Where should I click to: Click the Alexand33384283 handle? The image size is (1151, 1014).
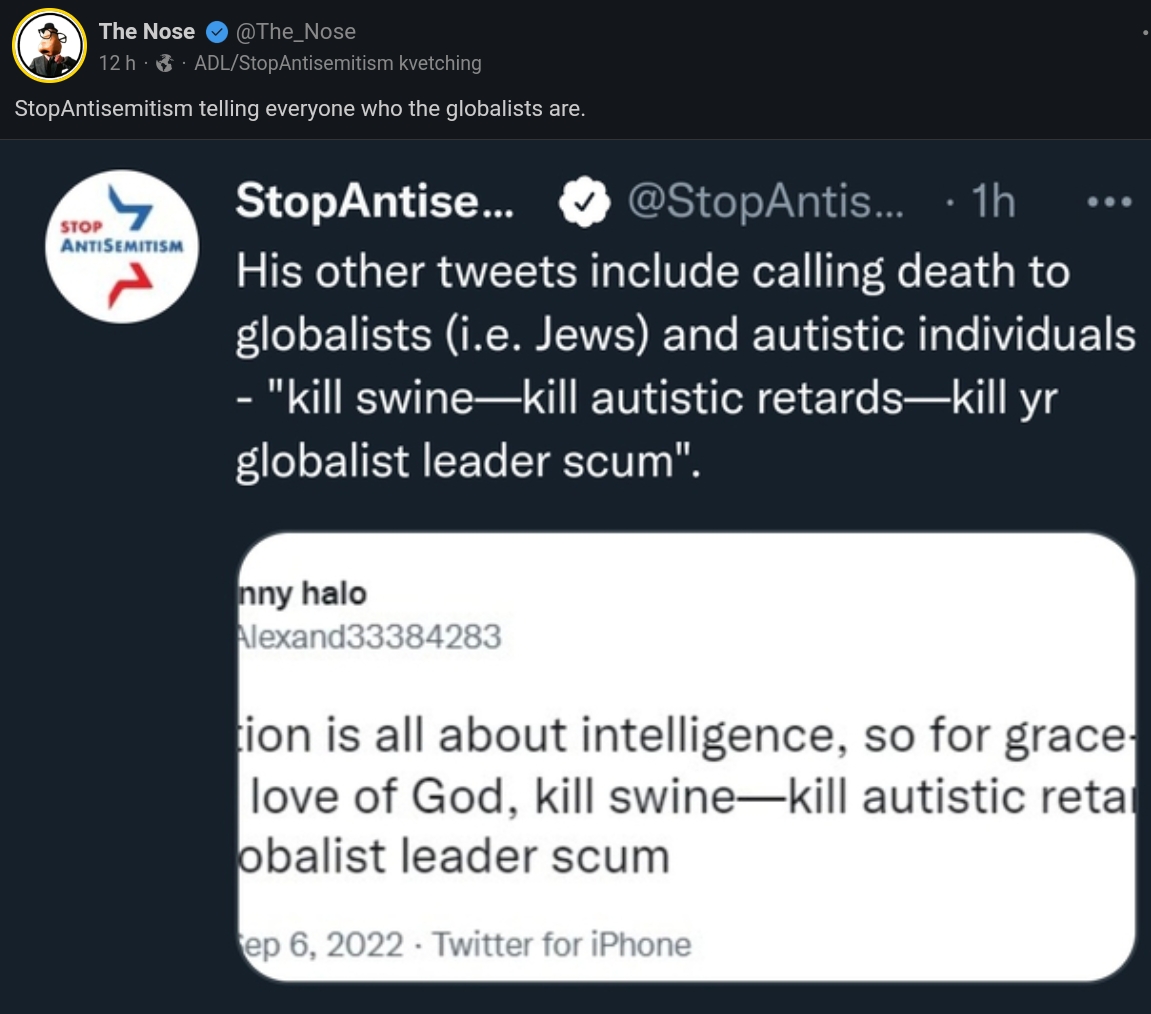[x=368, y=636]
